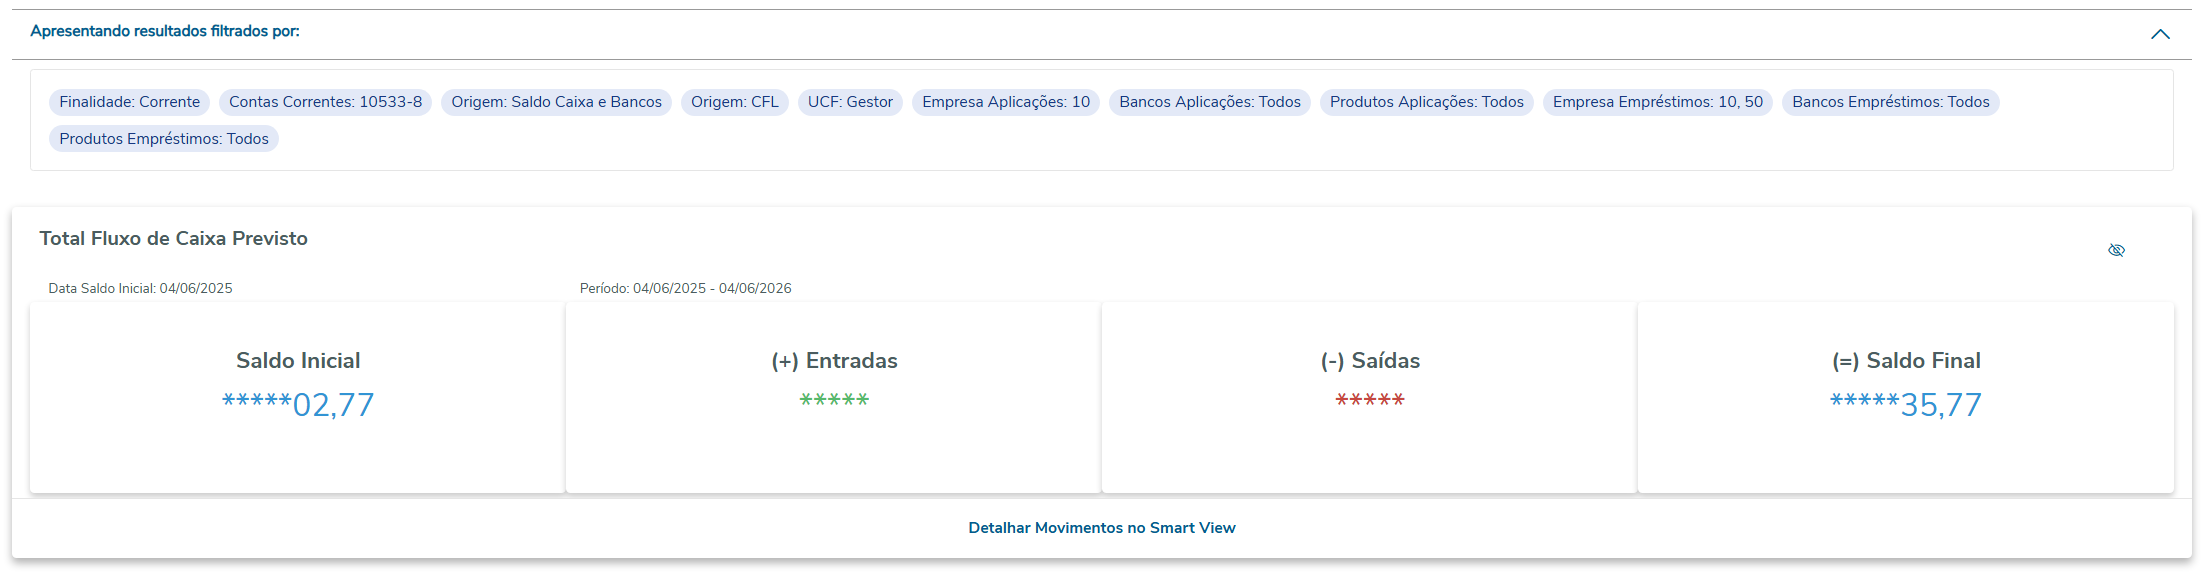Screen dimensions: 2204x573
Task: Select Empresa Aplicações: 10 chip
Action: click(1006, 102)
